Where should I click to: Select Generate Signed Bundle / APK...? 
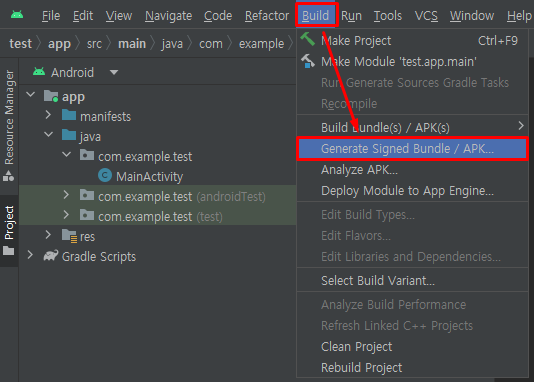click(x=412, y=149)
